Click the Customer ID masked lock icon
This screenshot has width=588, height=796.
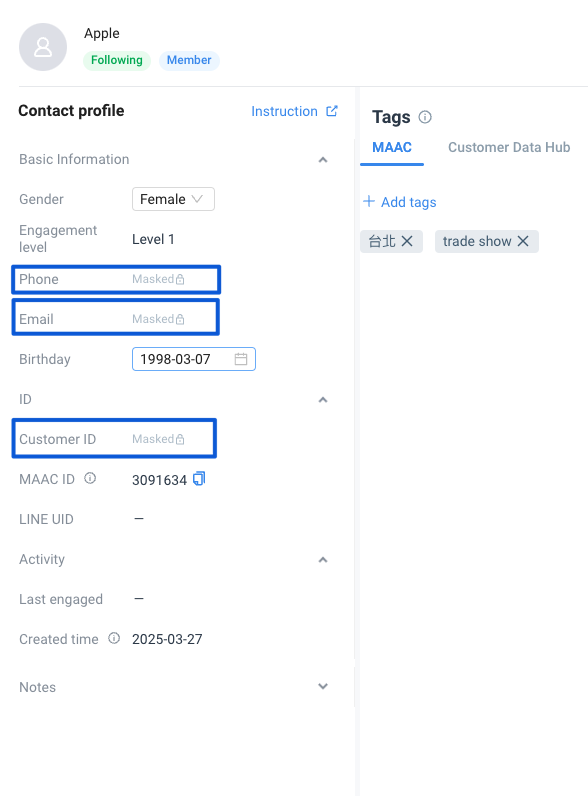[x=180, y=439]
